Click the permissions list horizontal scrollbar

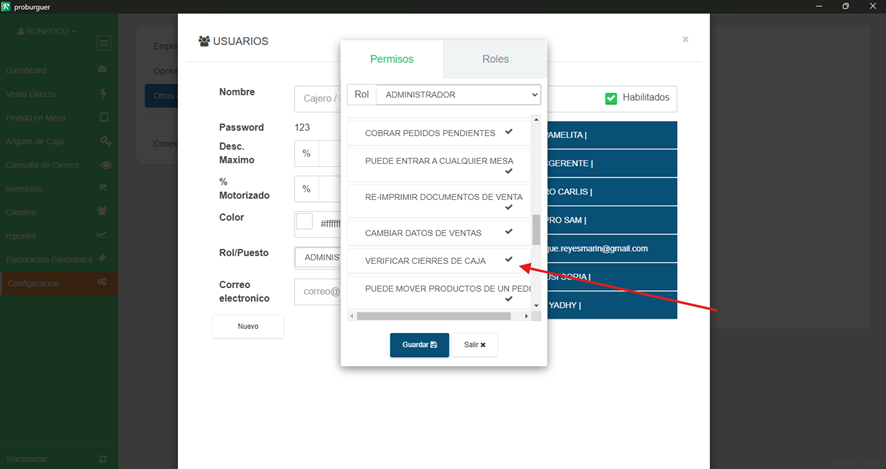click(434, 316)
